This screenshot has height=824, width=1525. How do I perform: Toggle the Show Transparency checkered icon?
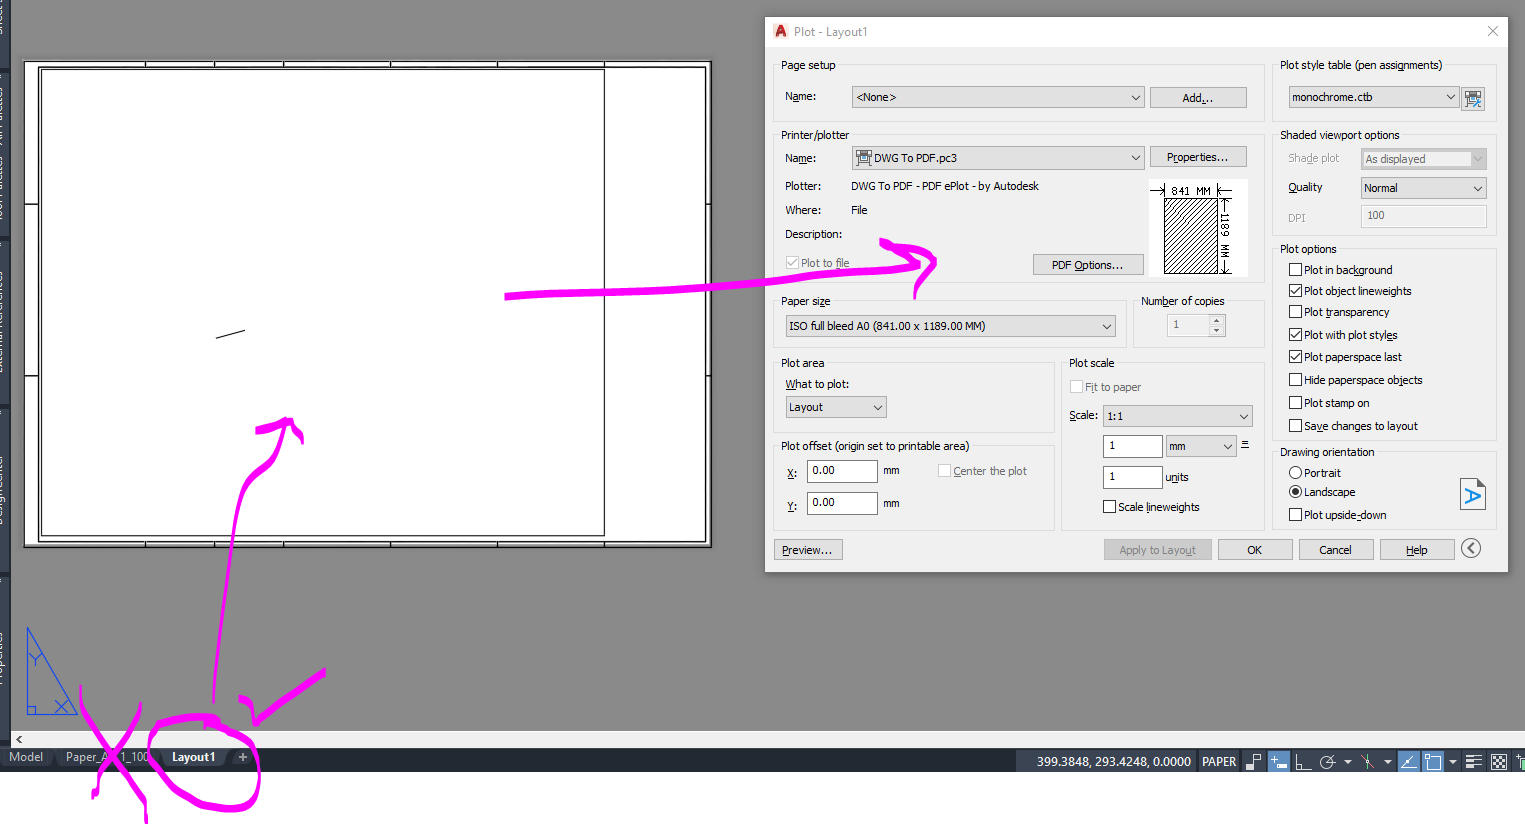pos(1500,761)
